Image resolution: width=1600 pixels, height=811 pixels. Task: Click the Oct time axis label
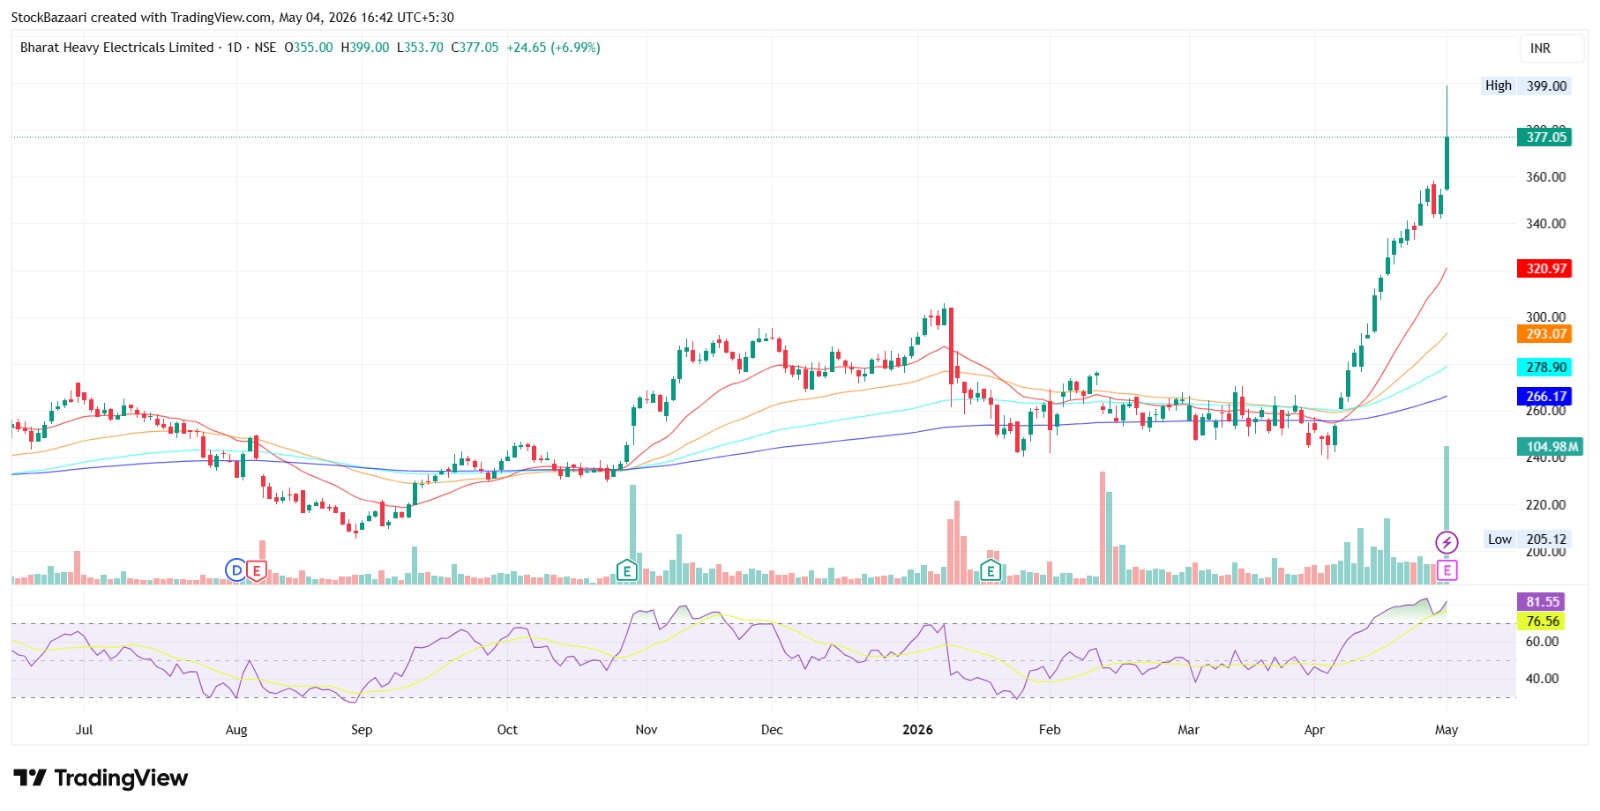click(x=507, y=730)
